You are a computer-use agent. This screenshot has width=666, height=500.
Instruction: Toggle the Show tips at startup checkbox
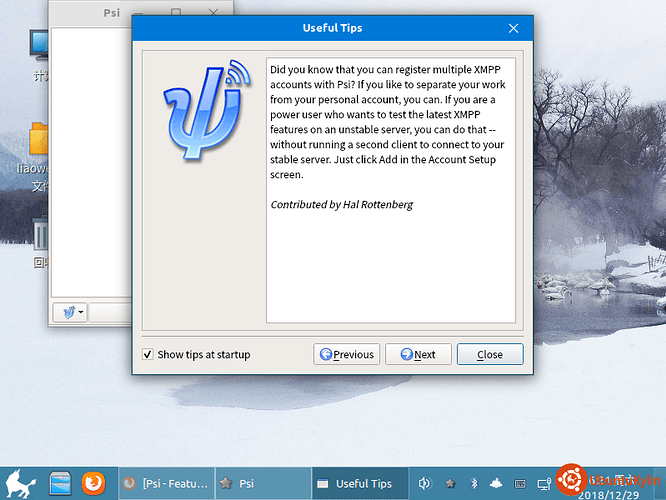[147, 354]
